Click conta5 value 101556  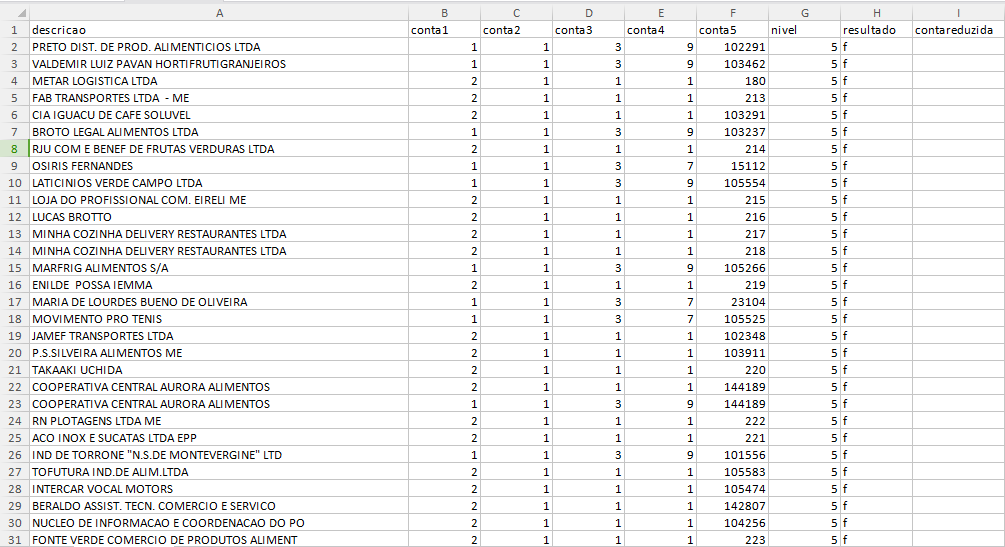(733, 455)
